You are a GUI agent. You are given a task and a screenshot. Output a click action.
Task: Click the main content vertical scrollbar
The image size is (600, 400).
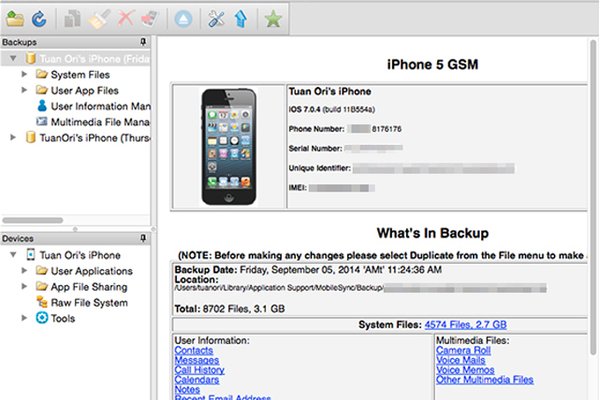pos(592,197)
